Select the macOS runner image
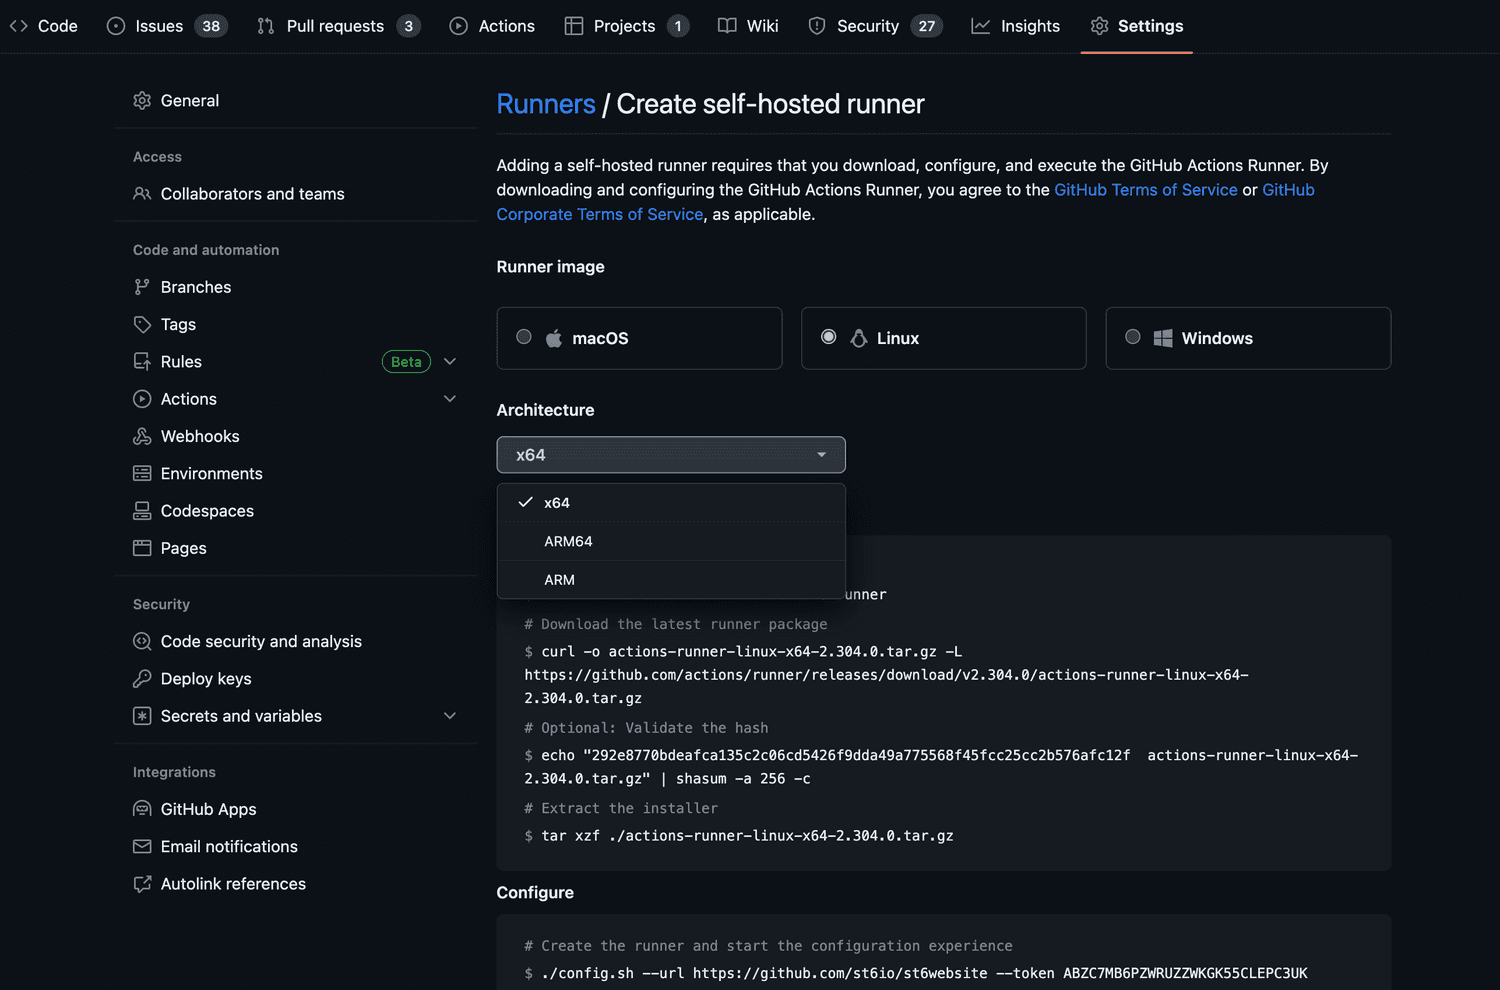1500x990 pixels. 524,337
